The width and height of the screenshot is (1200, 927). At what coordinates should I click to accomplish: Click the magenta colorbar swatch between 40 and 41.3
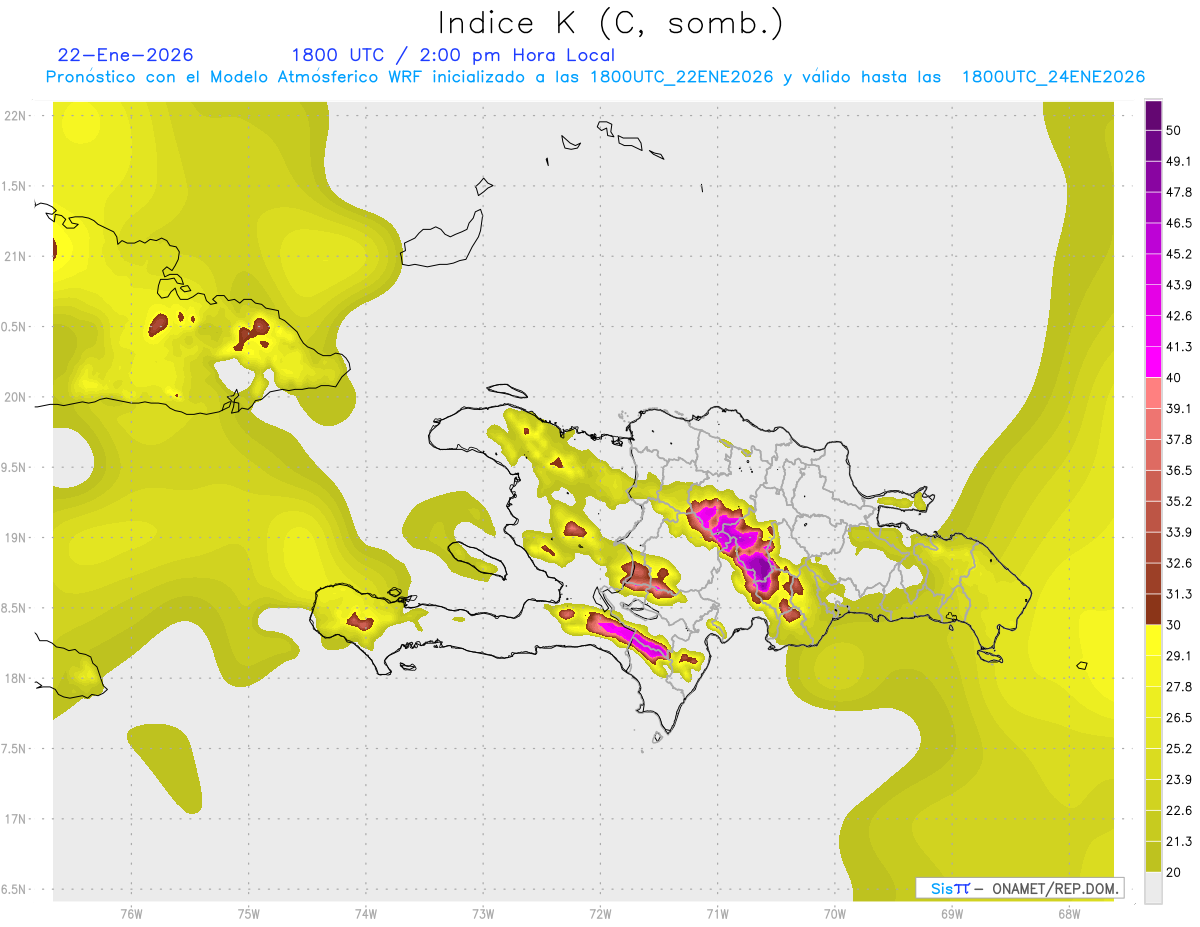(x=1153, y=362)
